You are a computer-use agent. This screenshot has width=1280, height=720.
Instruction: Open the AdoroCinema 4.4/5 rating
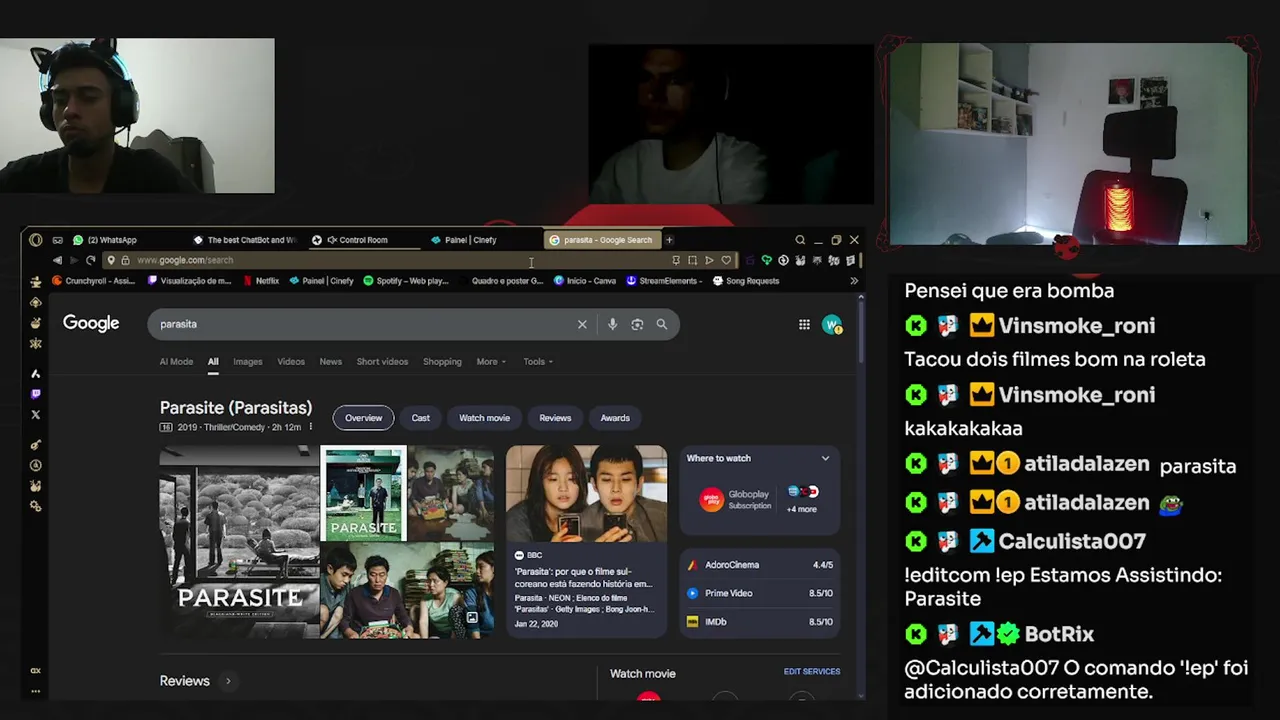pos(760,565)
